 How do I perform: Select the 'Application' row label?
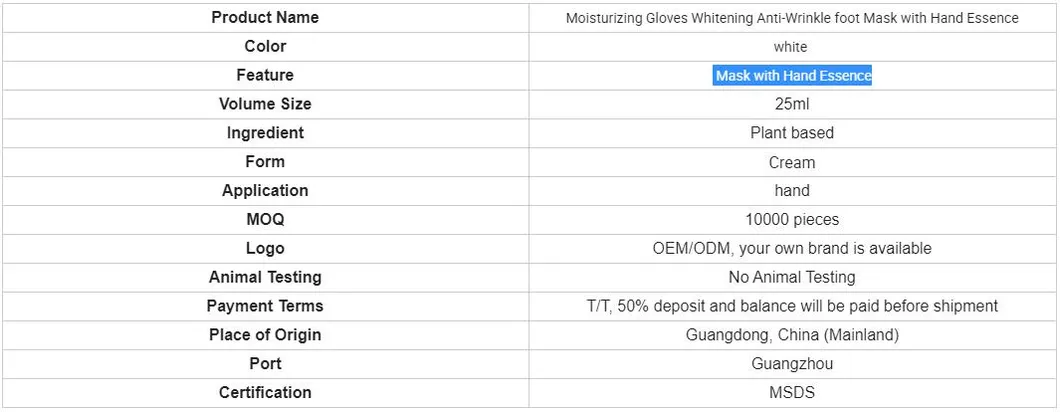pyautogui.click(x=265, y=191)
